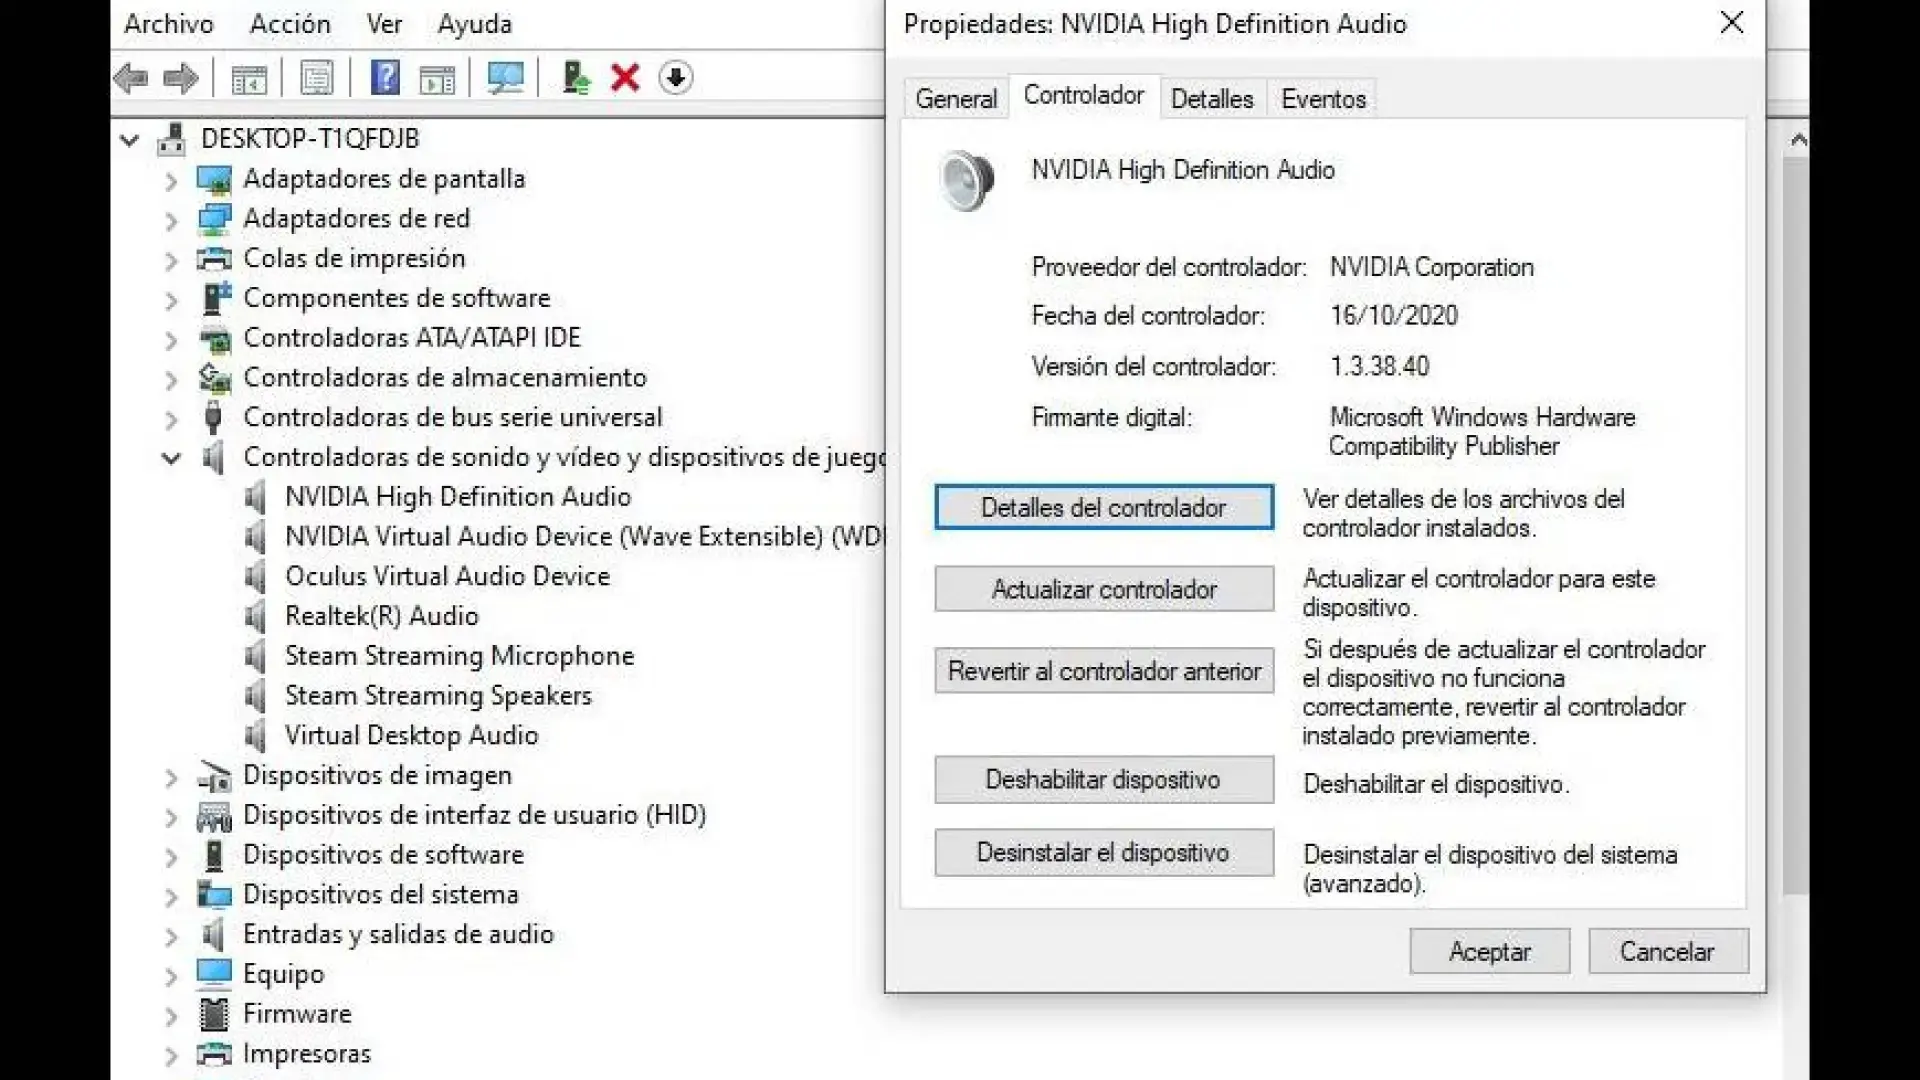Open device properties via toolbar icon
The image size is (1920, 1080).
[317, 78]
